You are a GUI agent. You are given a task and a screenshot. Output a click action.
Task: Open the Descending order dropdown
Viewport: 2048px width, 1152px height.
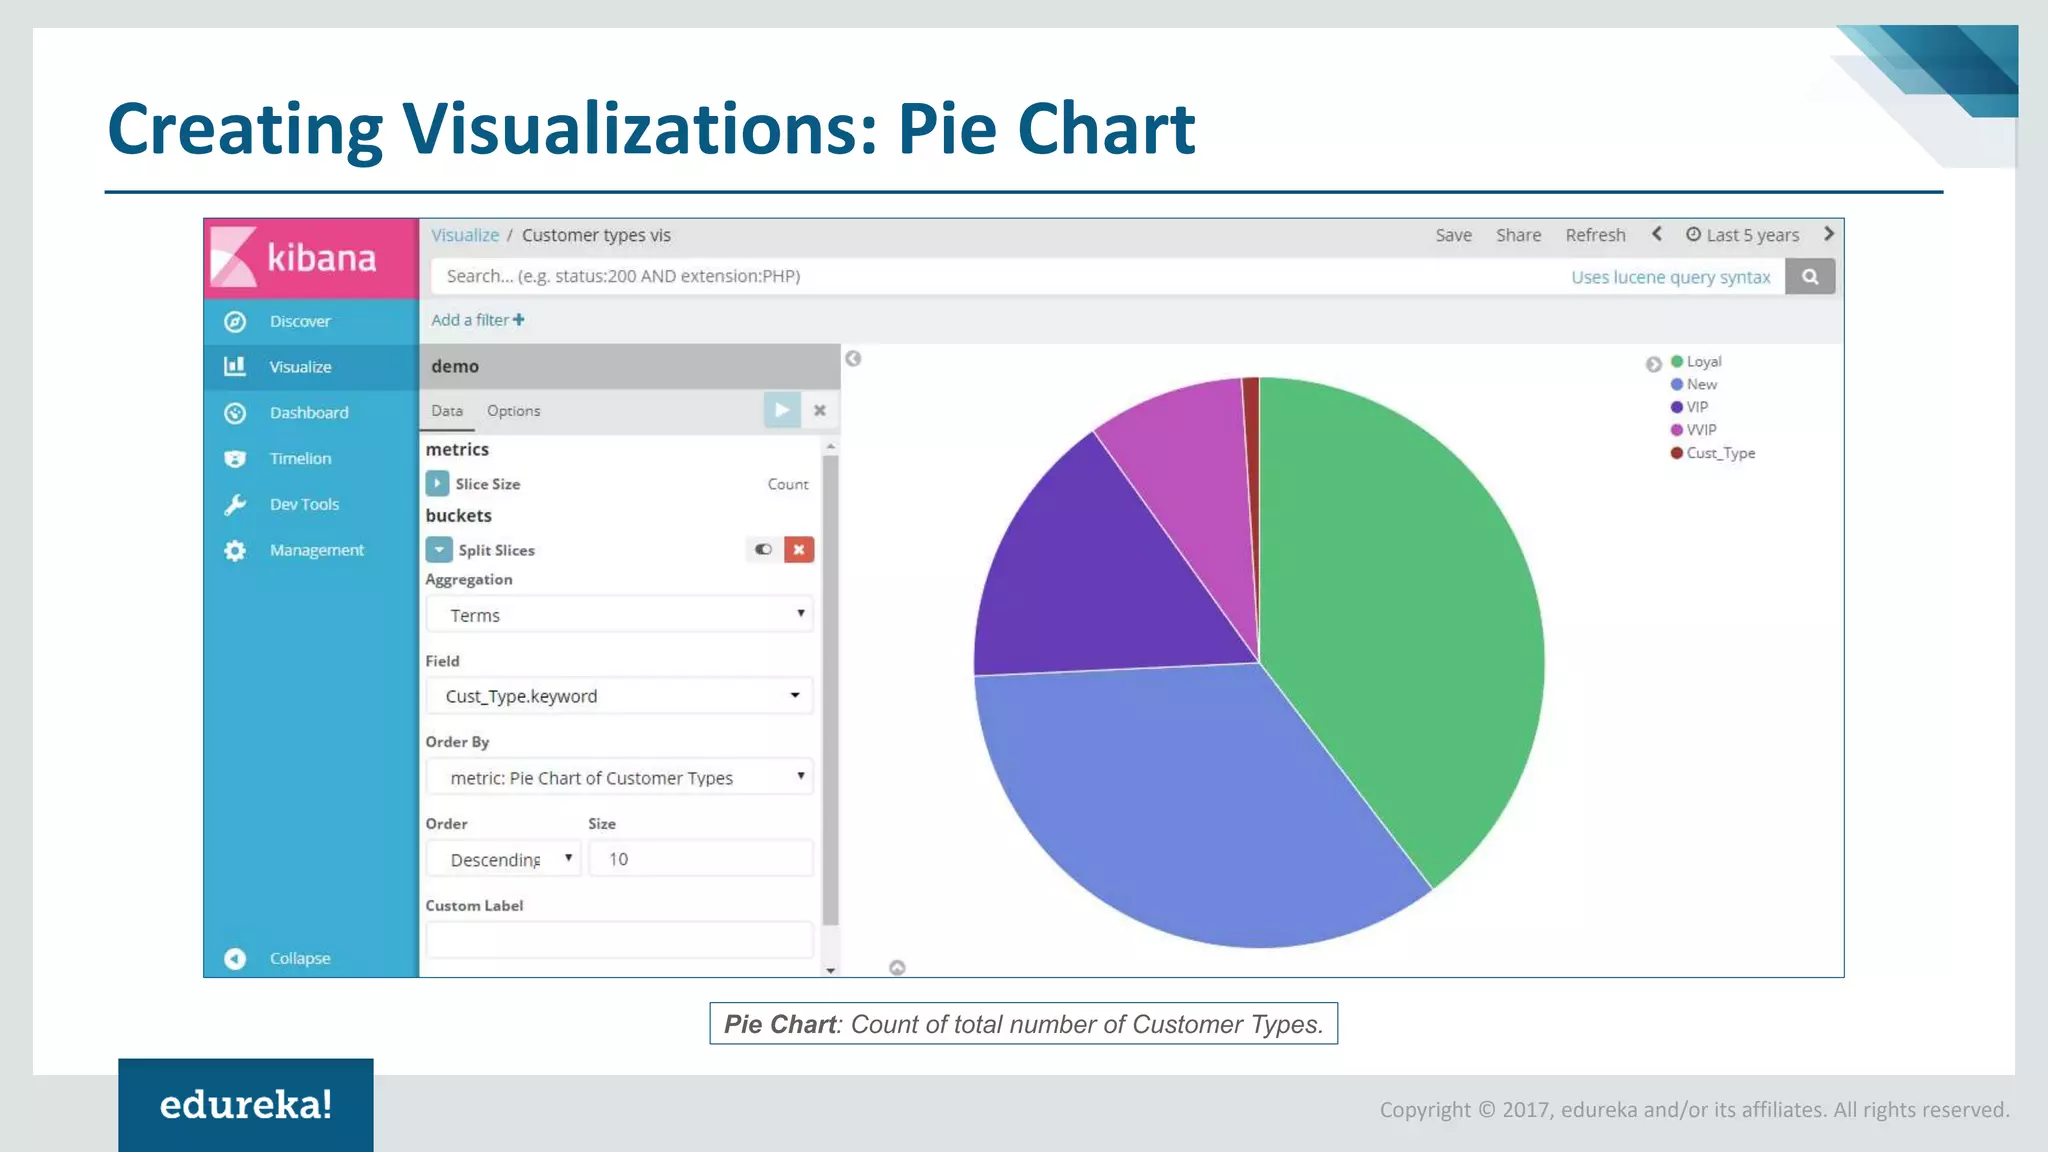[503, 859]
